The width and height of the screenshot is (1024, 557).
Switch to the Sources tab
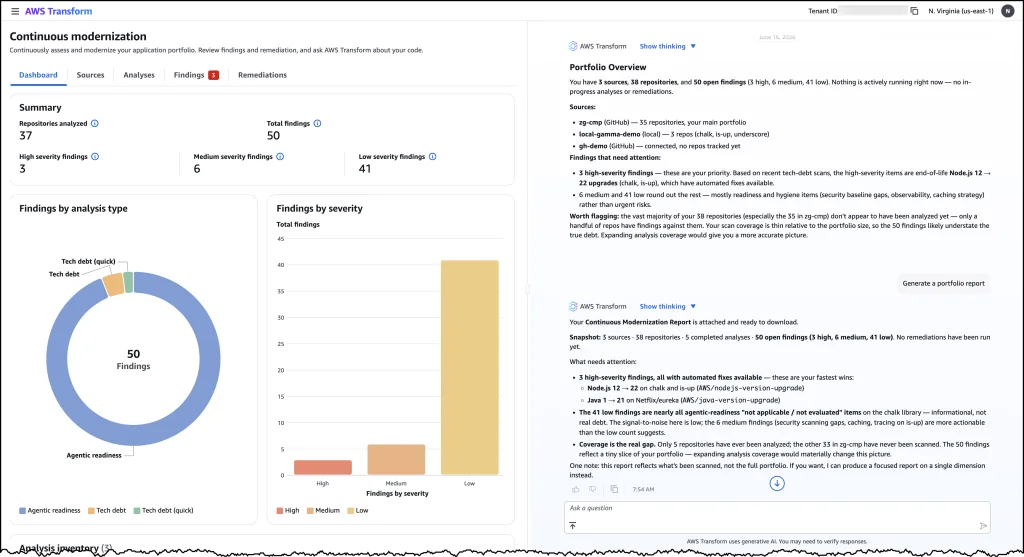pos(90,75)
